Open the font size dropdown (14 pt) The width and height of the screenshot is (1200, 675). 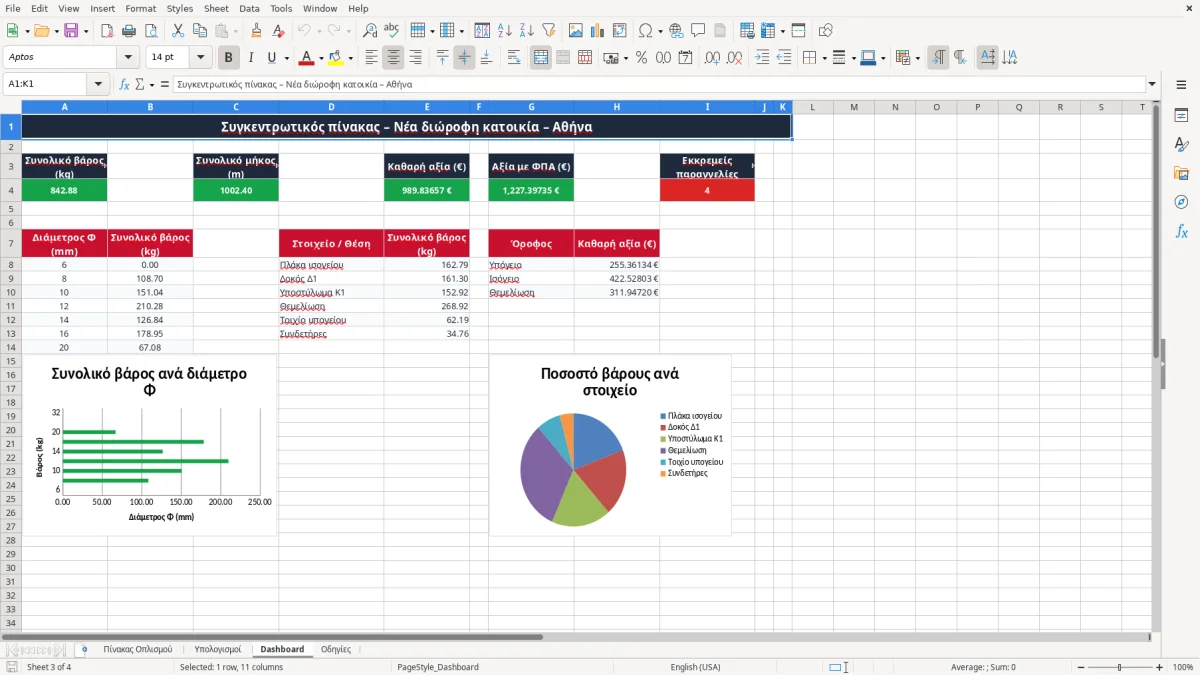201,58
